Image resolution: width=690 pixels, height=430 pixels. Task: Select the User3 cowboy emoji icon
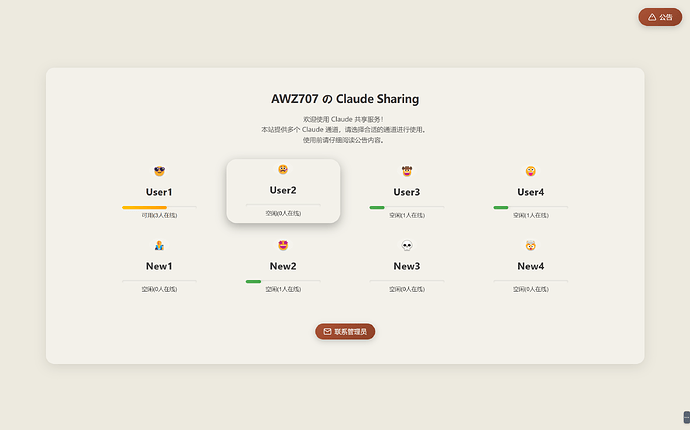pos(407,171)
